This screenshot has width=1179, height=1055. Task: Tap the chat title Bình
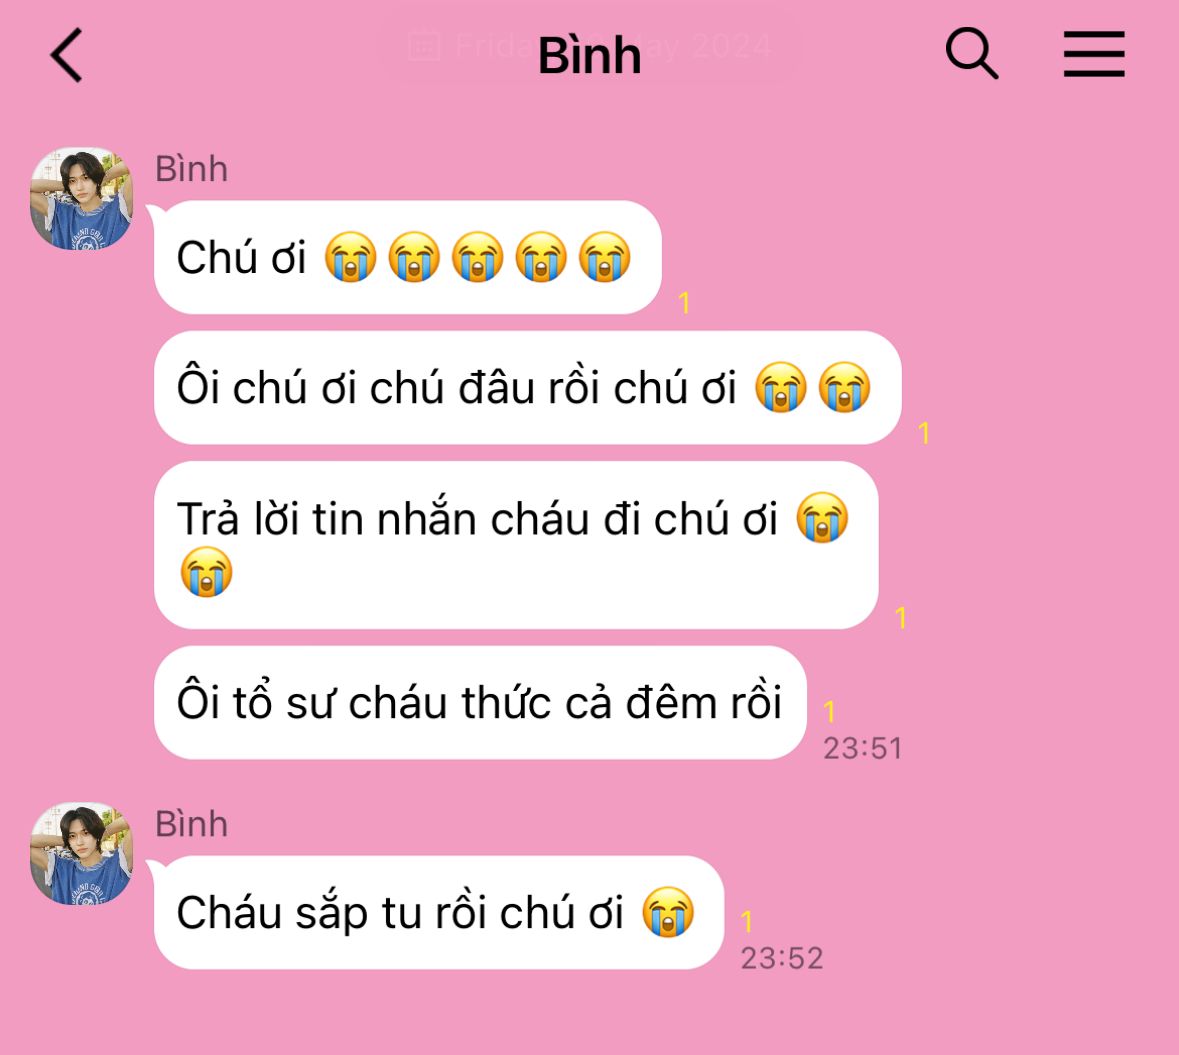[590, 56]
